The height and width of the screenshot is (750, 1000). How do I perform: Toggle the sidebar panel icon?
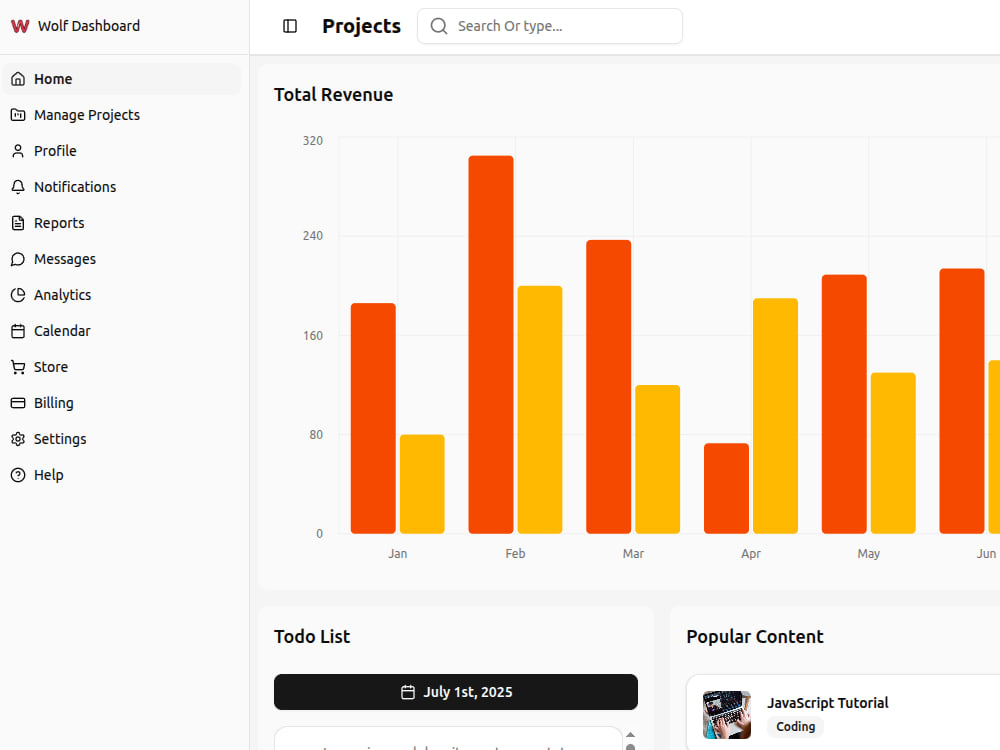pos(290,26)
